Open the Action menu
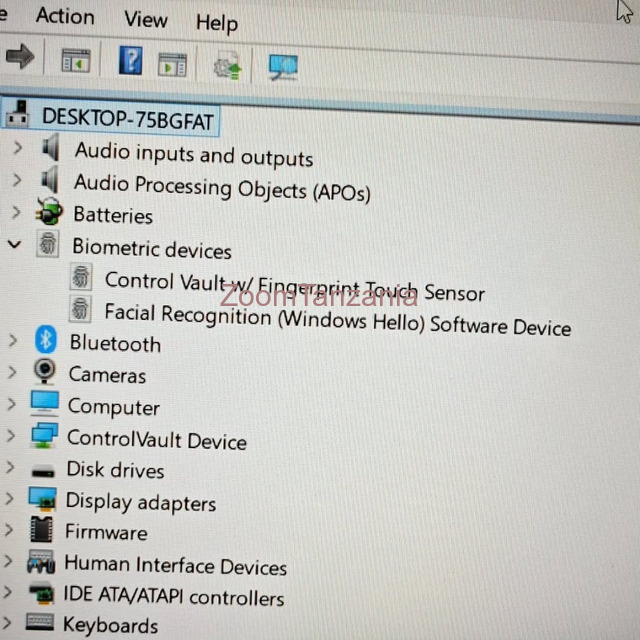Viewport: 640px width, 640px height. pos(64,16)
